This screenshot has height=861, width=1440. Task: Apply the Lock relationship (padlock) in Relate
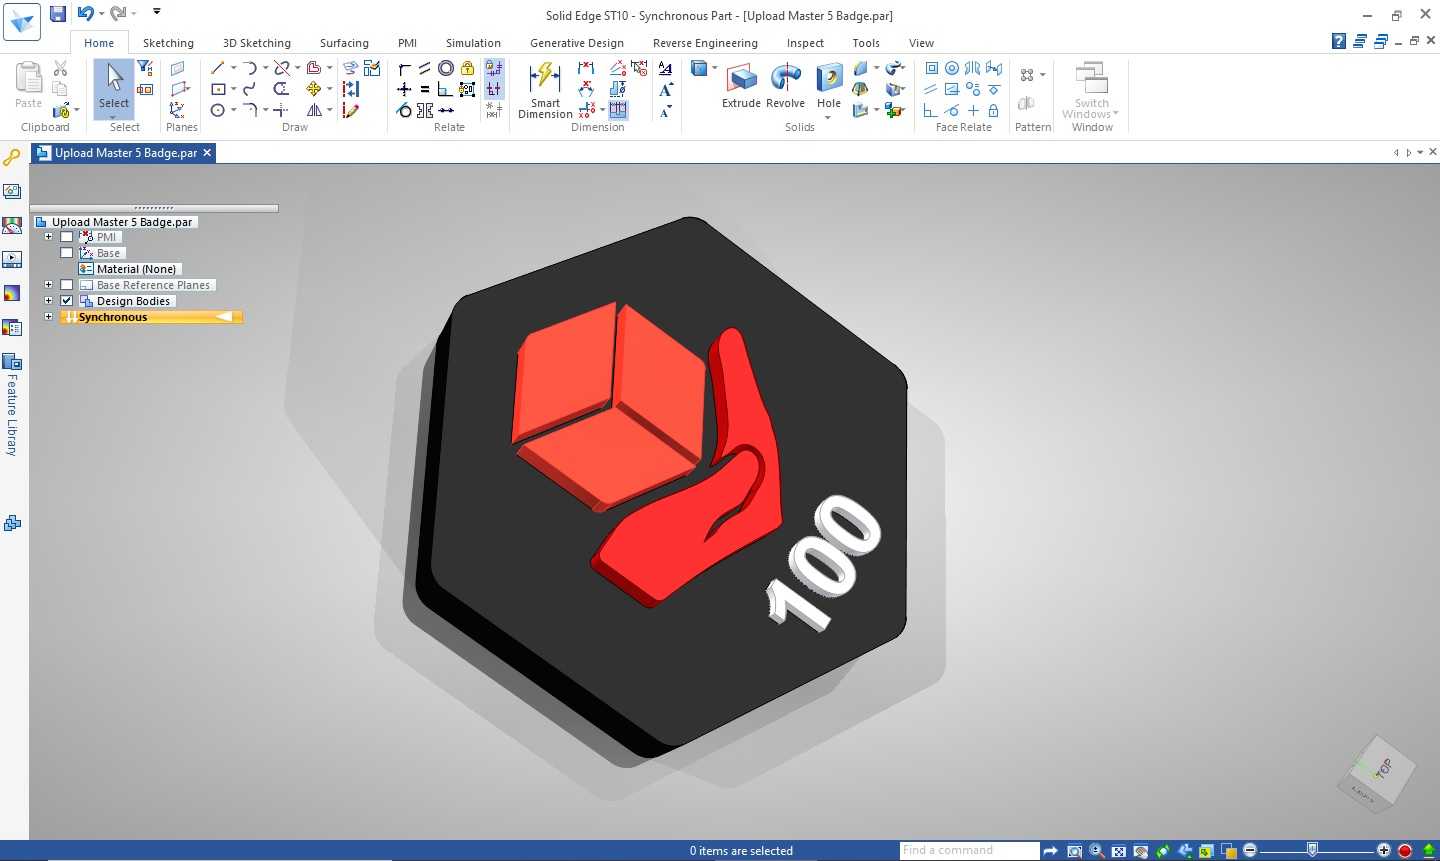pos(467,68)
